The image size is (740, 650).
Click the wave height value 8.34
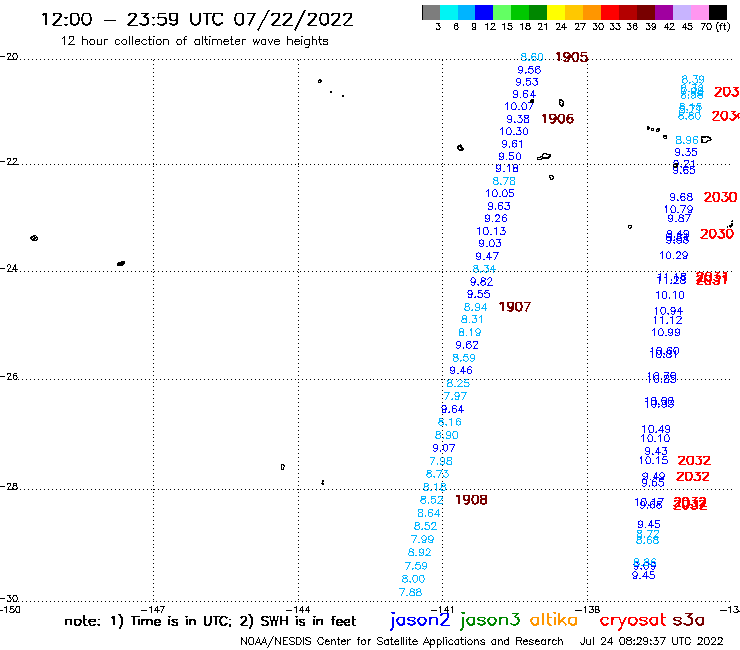(x=484, y=269)
